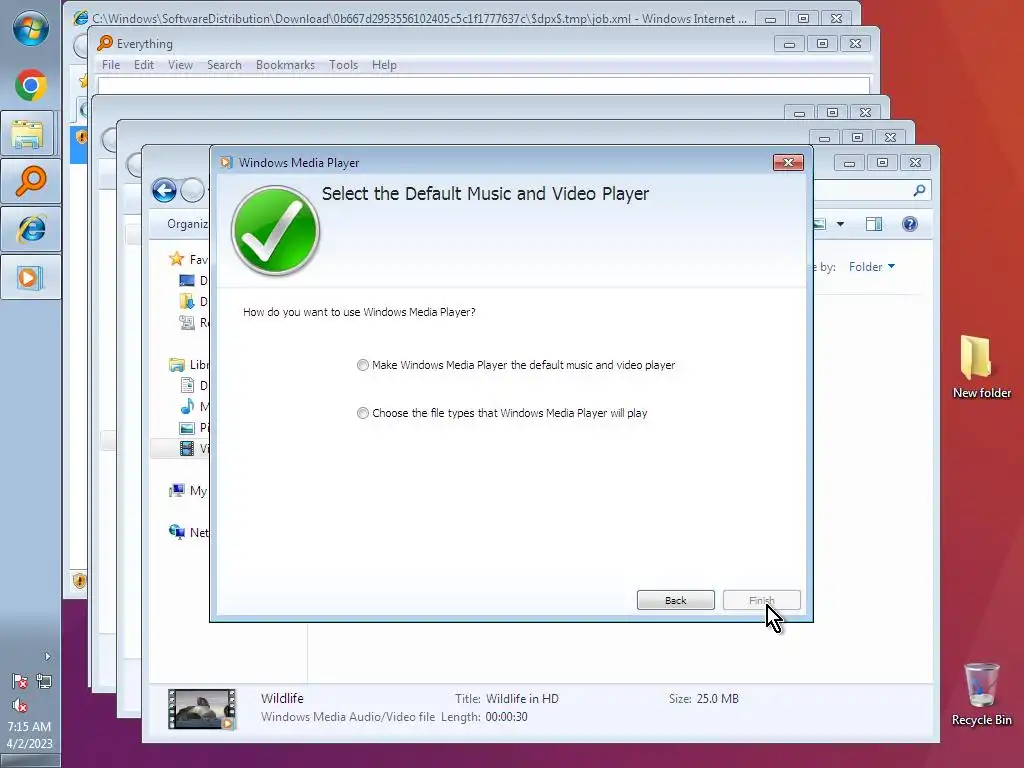Select Favorites star in navigation pane

[176, 259]
